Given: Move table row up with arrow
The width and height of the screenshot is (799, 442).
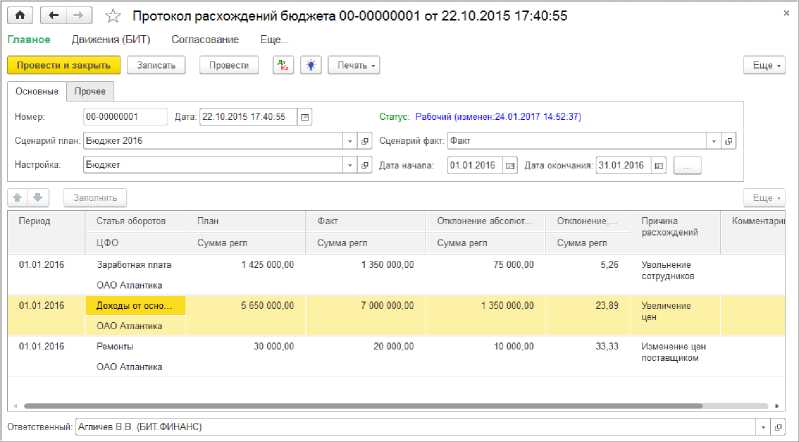Looking at the screenshot, I should coord(19,198).
